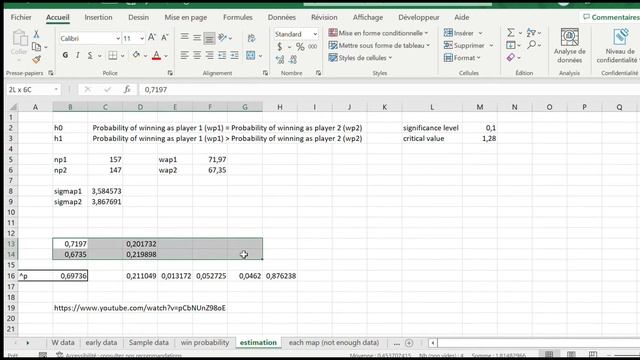This screenshot has height=360, width=640.
Task: Click the borders icon
Action: click(x=113, y=55)
